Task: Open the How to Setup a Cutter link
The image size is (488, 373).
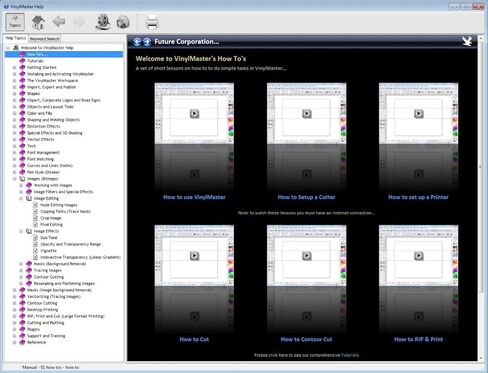Action: coord(307,197)
